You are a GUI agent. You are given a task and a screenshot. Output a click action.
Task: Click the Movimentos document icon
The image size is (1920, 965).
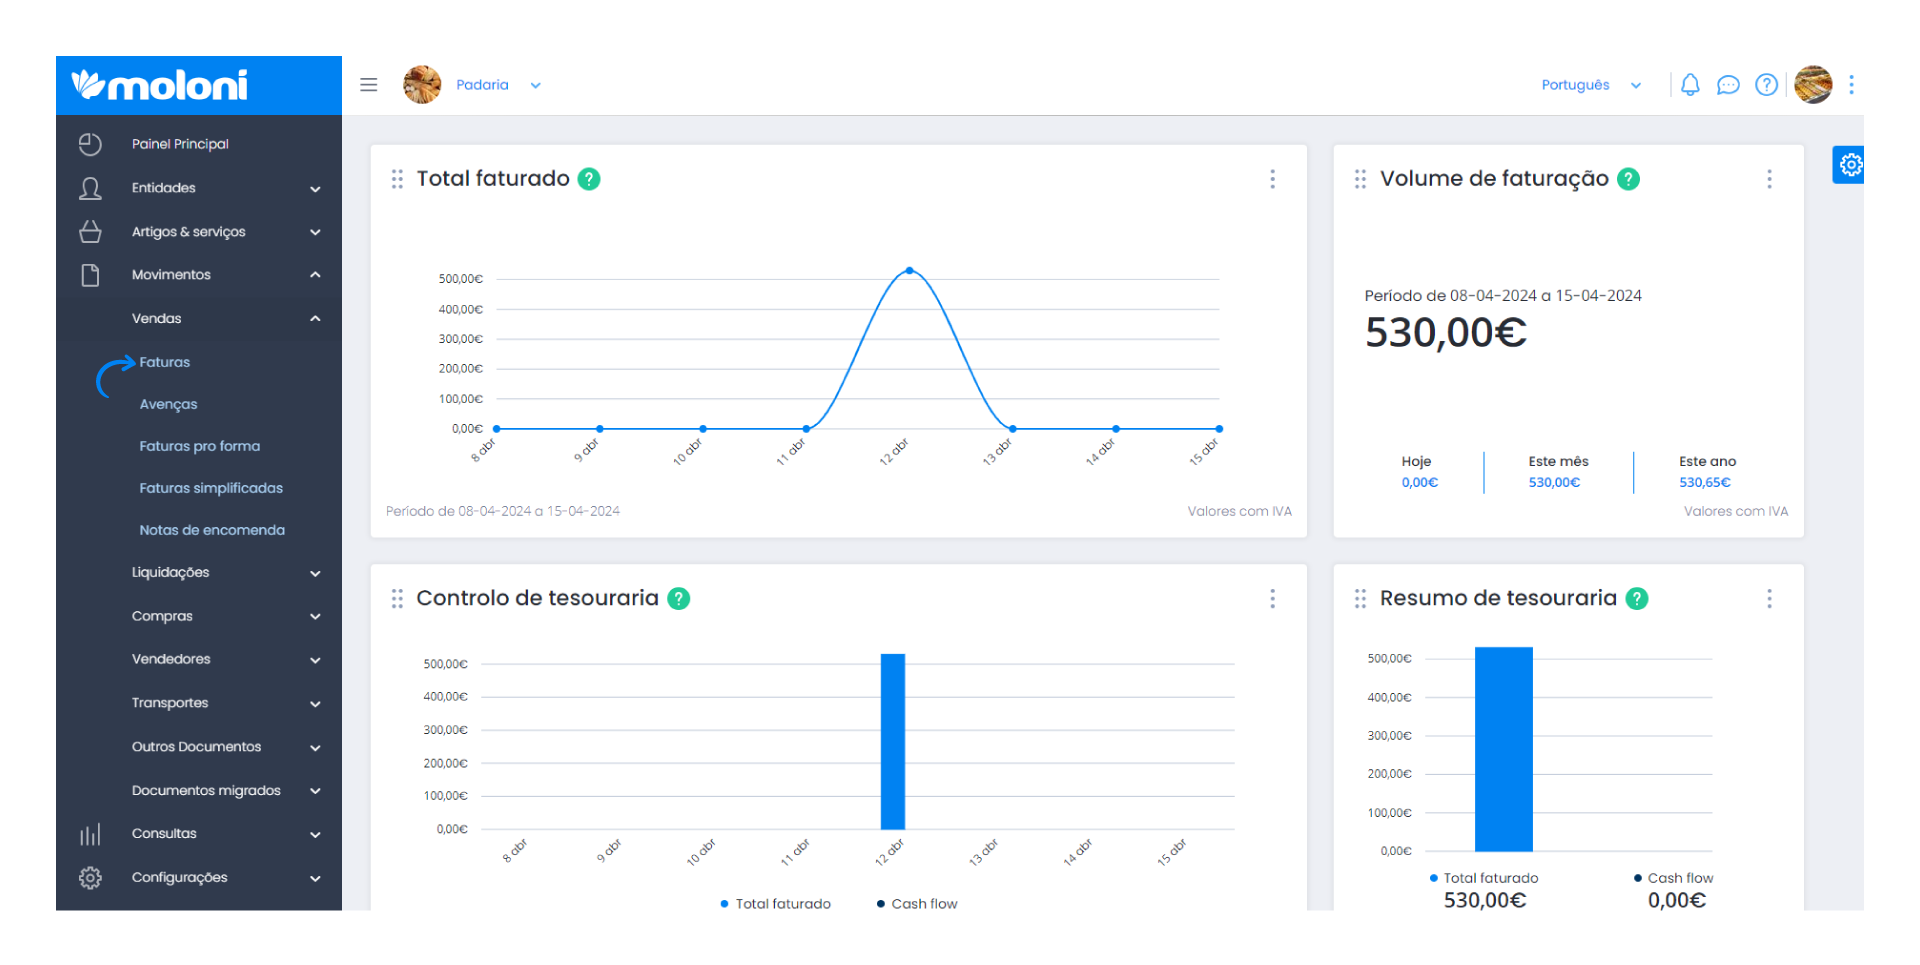coord(90,275)
